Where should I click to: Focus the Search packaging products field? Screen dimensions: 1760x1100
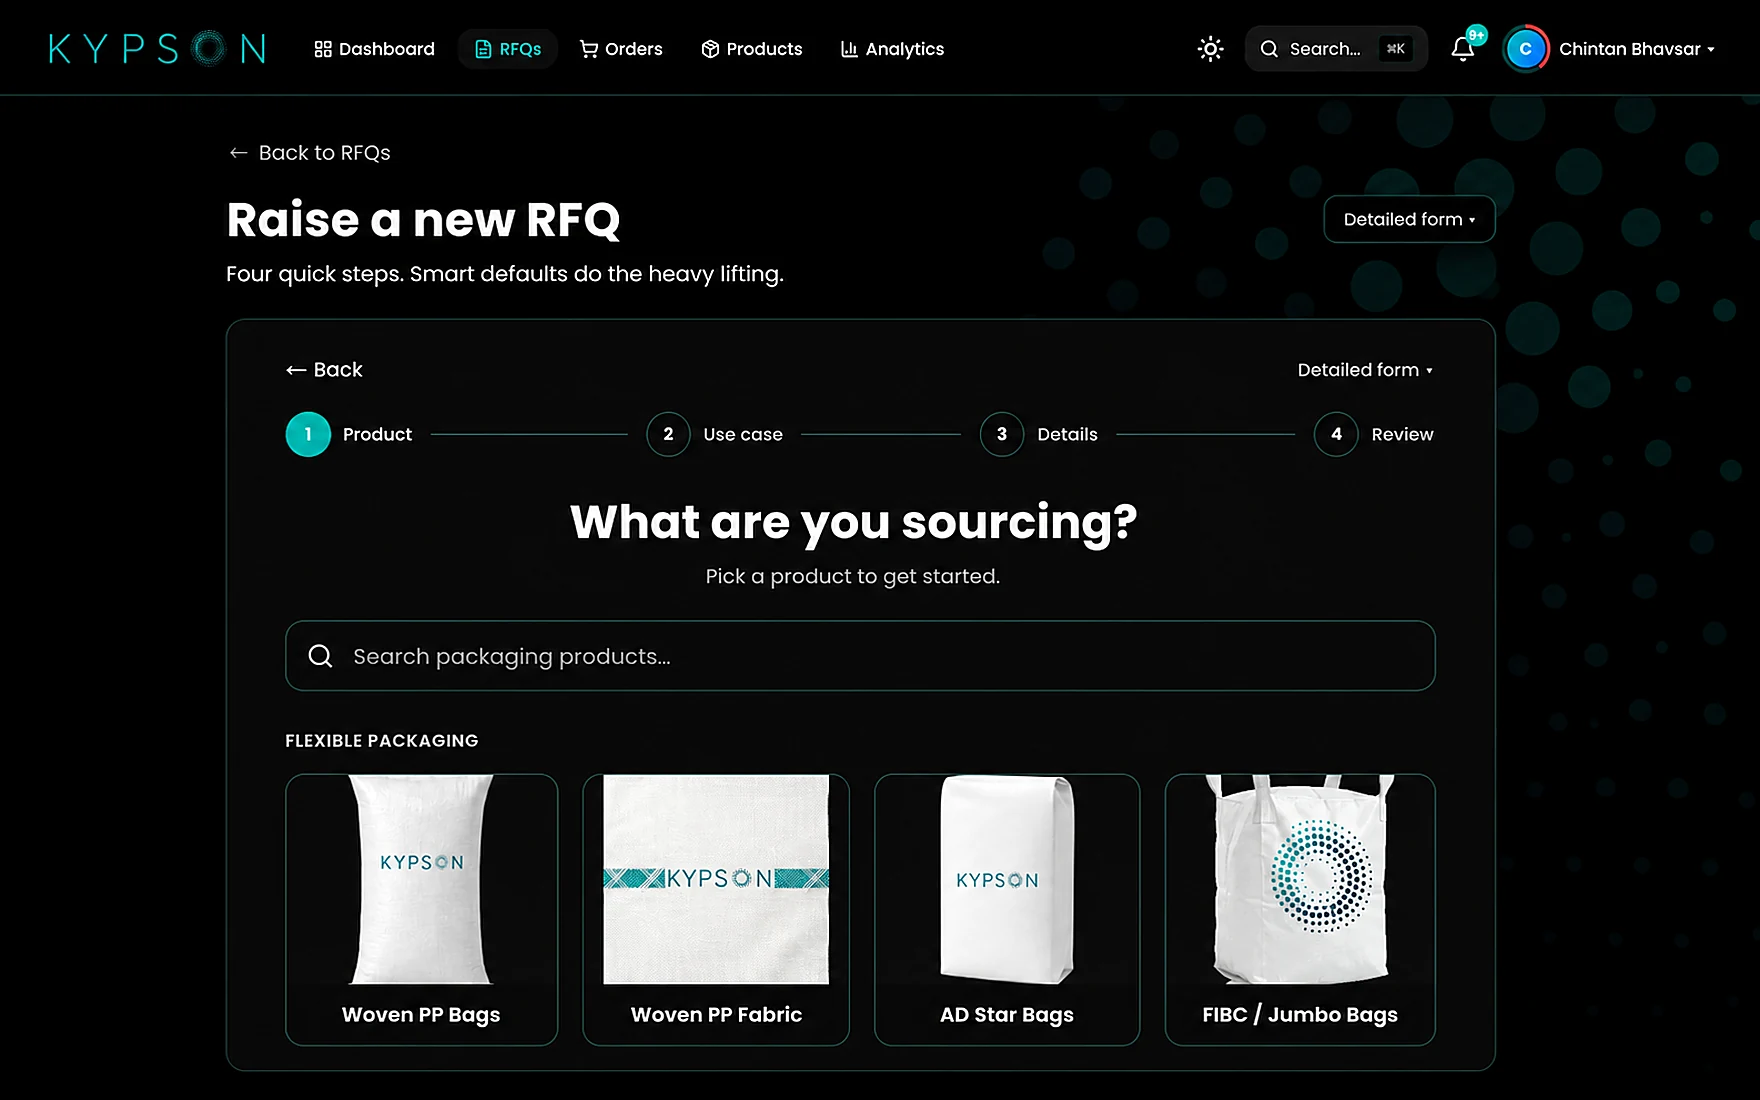(x=860, y=656)
